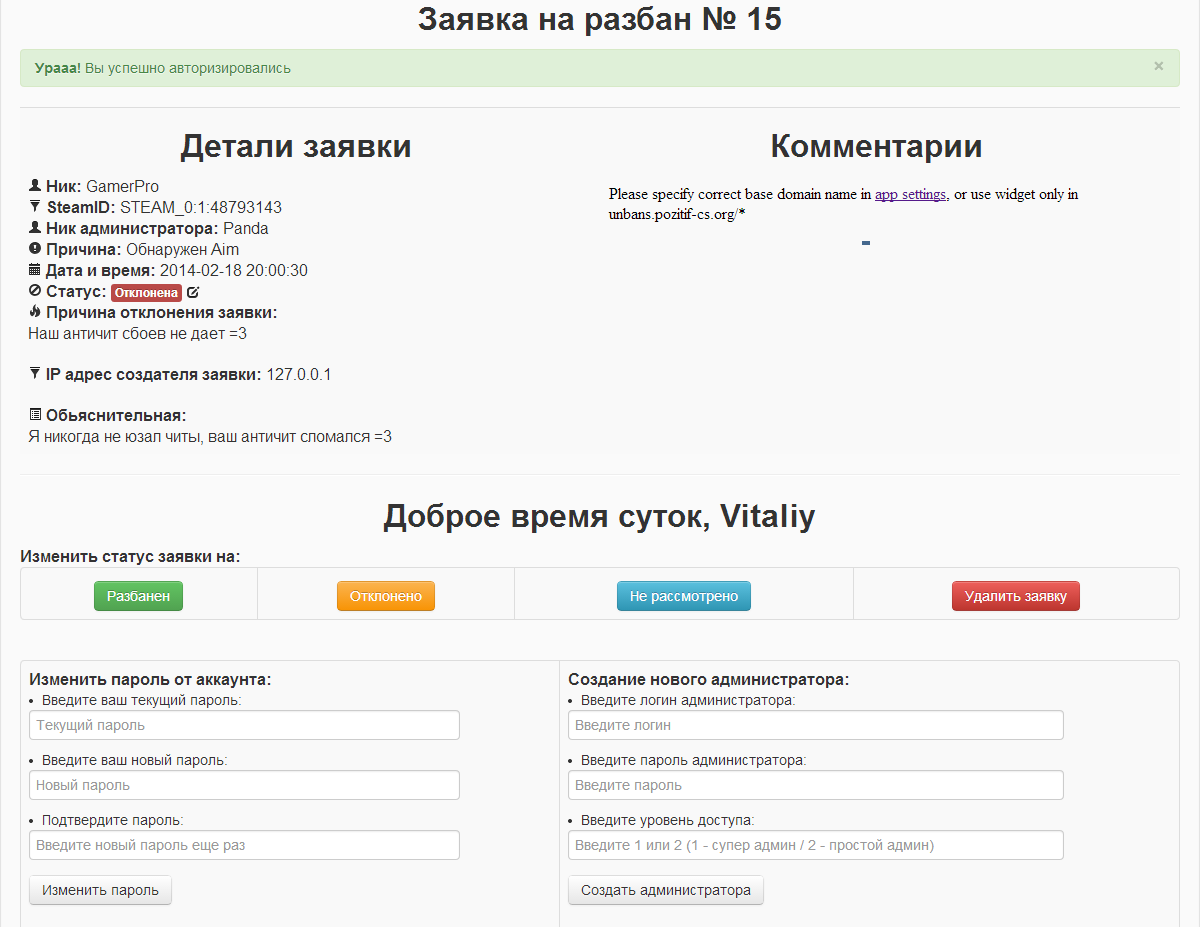
Task: Click the label Изменить статус заявки на:
Action: point(130,556)
